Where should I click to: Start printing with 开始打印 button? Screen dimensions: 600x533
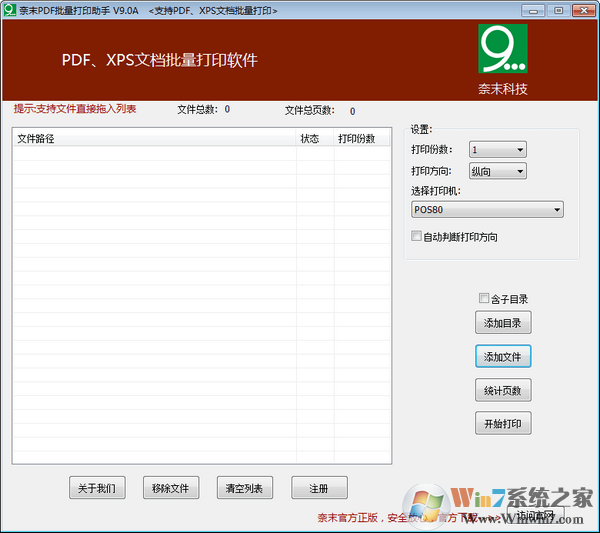[503, 423]
